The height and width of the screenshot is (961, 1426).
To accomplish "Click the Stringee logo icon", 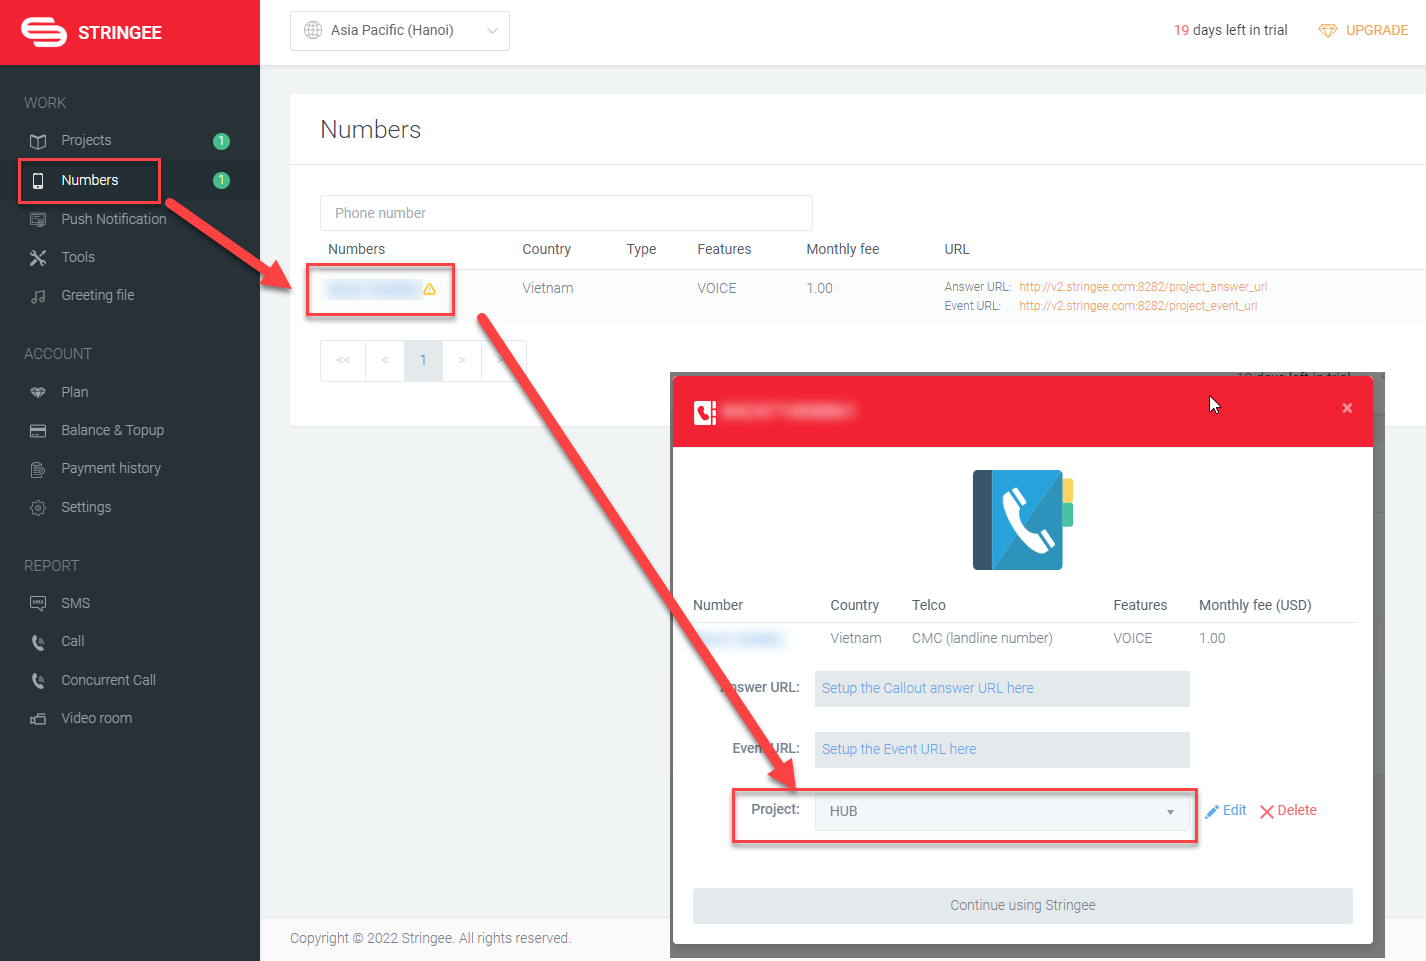I will point(44,32).
